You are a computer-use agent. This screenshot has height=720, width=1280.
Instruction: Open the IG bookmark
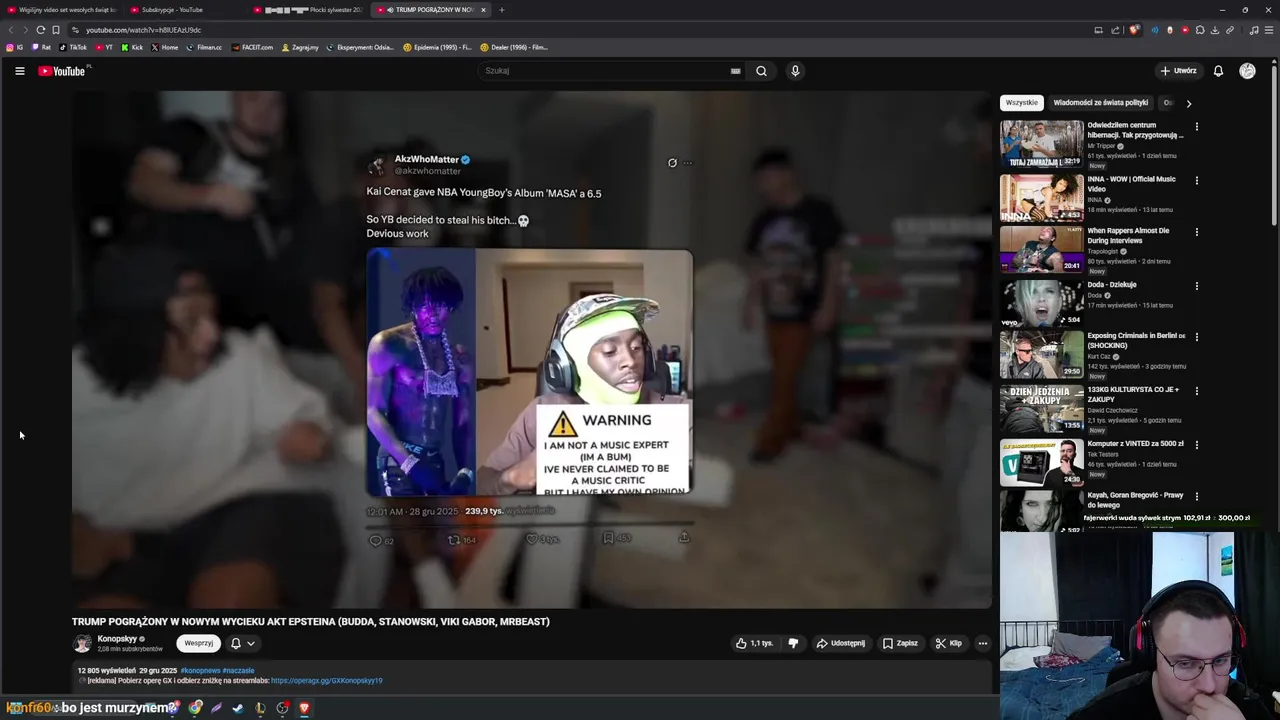click(14, 47)
